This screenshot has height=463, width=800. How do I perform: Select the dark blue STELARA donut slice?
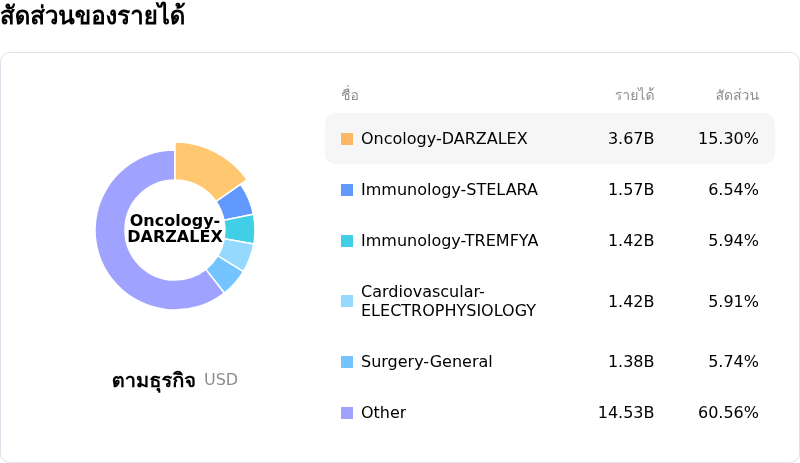[x=236, y=202]
